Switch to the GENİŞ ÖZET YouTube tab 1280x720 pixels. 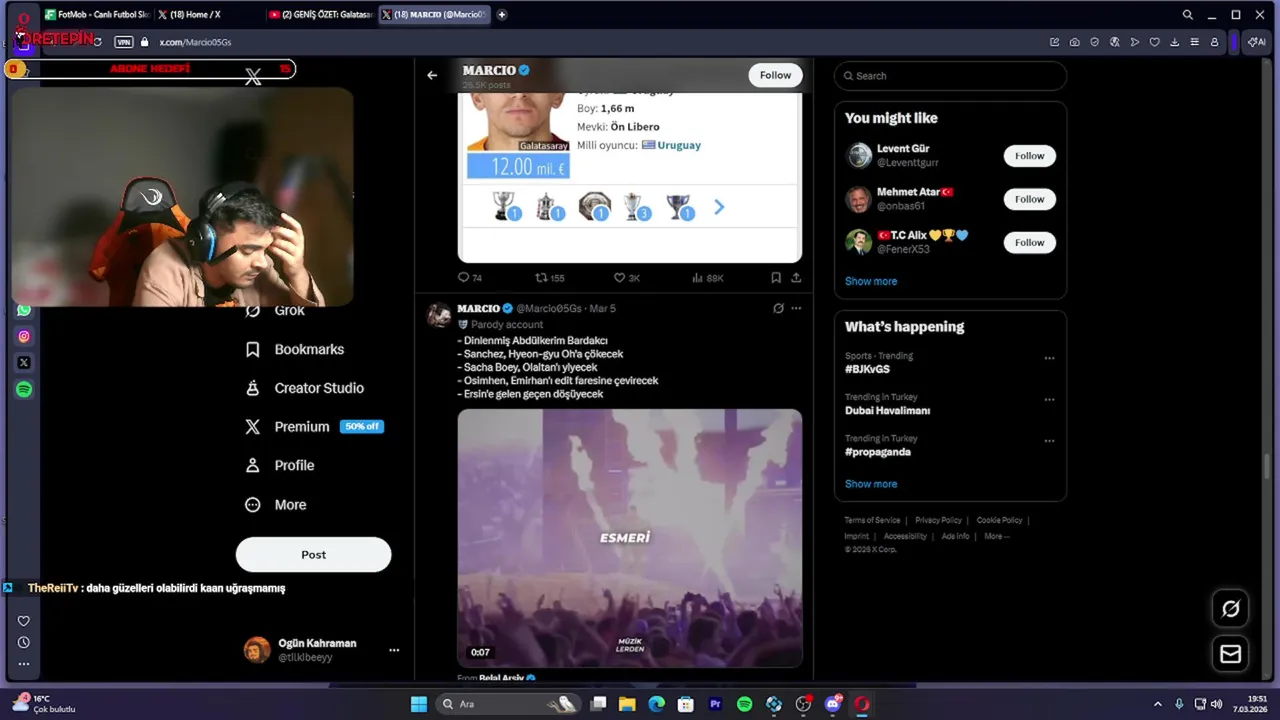(320, 15)
